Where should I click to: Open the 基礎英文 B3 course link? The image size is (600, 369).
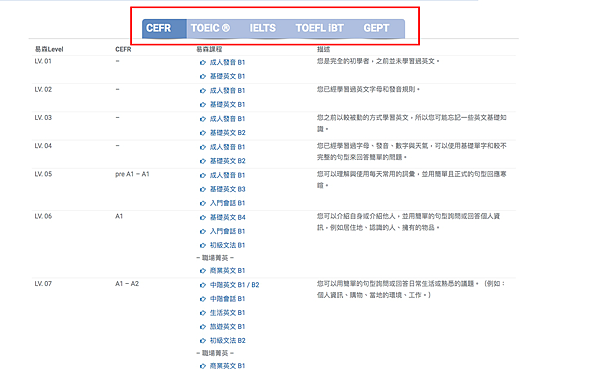[228, 189]
